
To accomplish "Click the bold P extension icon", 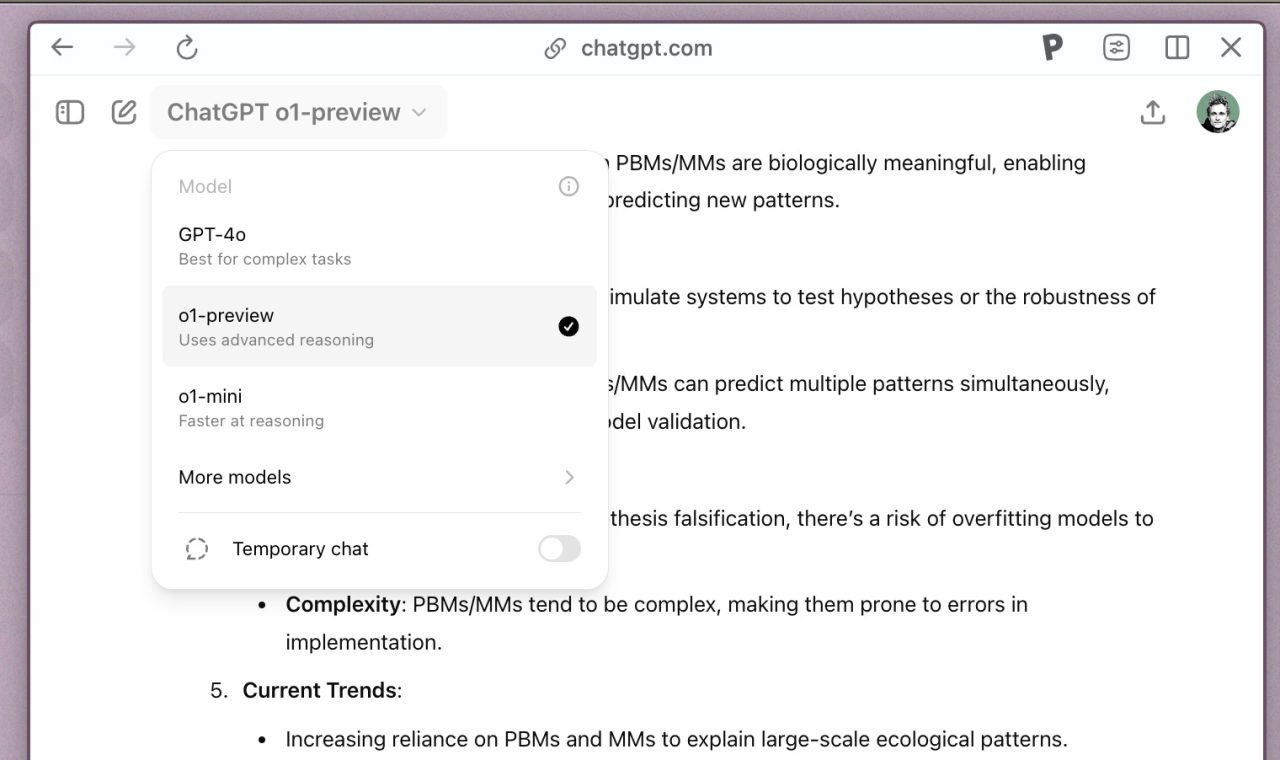I will [1051, 48].
